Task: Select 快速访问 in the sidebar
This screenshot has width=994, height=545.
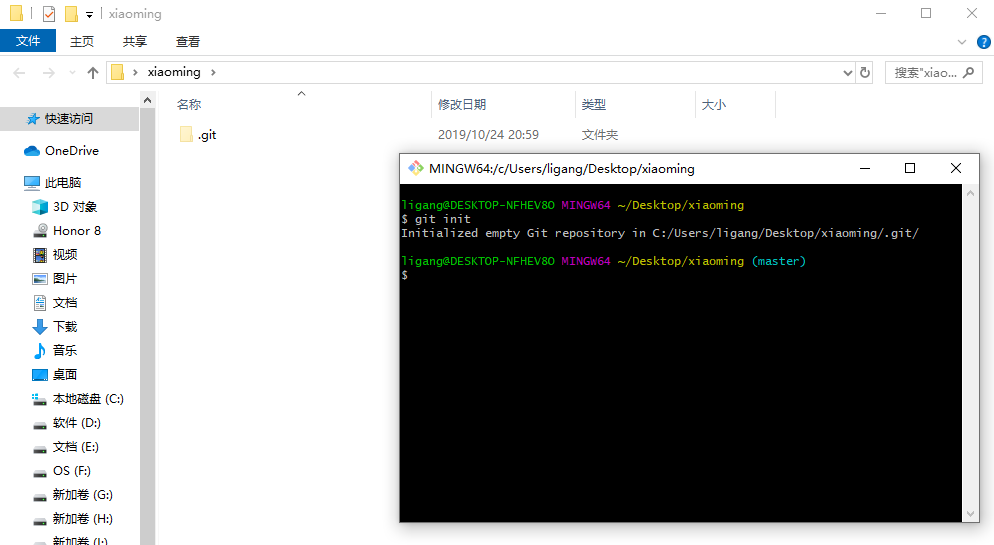Action: (x=69, y=119)
